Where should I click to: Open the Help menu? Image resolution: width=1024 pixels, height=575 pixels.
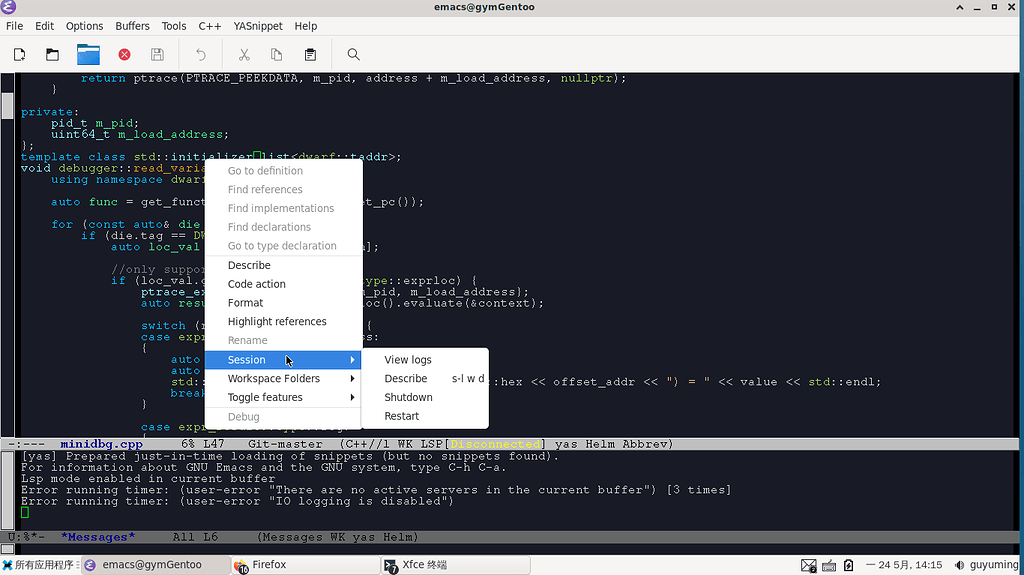click(306, 26)
